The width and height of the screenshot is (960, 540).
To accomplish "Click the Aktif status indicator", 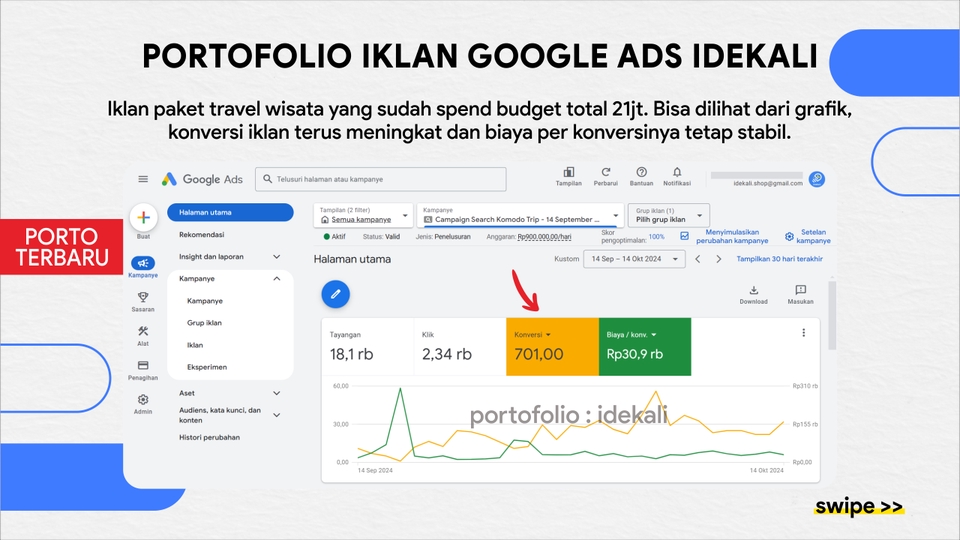I will point(335,236).
